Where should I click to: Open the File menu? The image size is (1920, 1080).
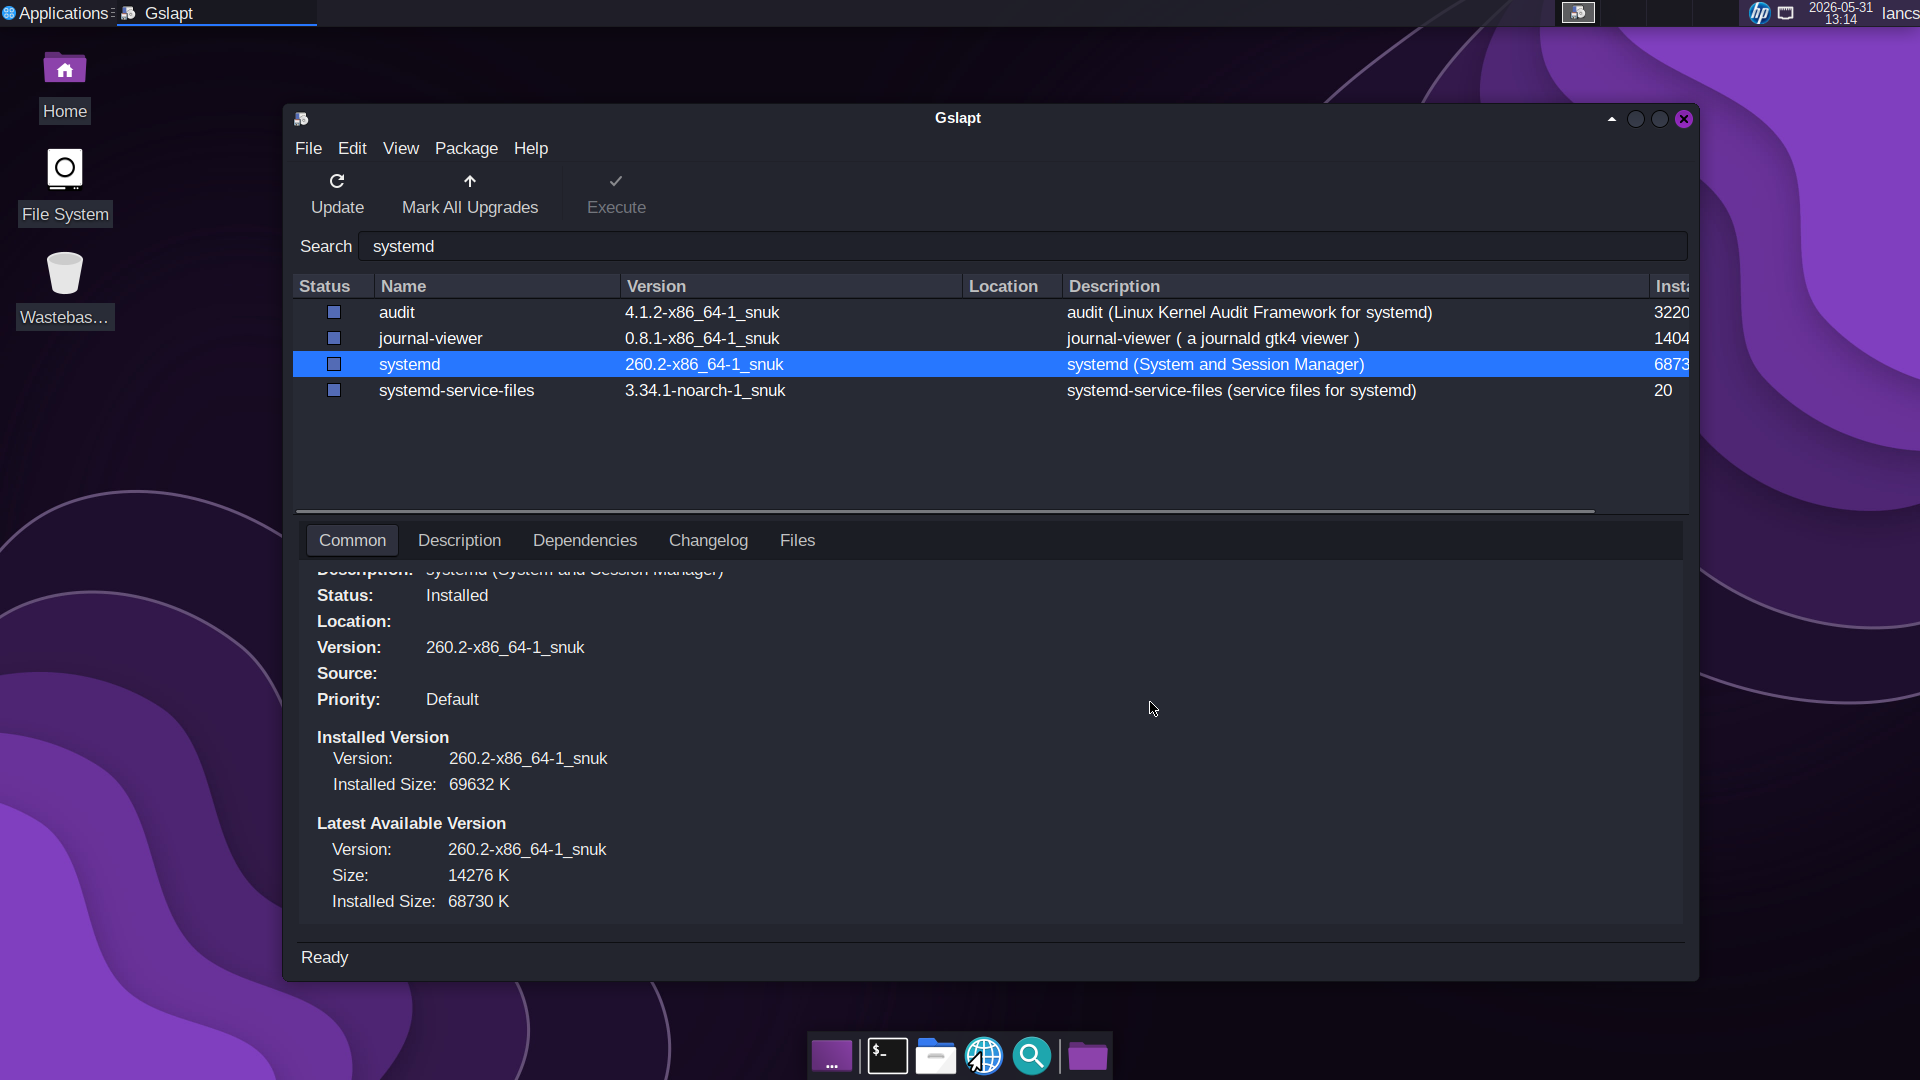(x=308, y=148)
